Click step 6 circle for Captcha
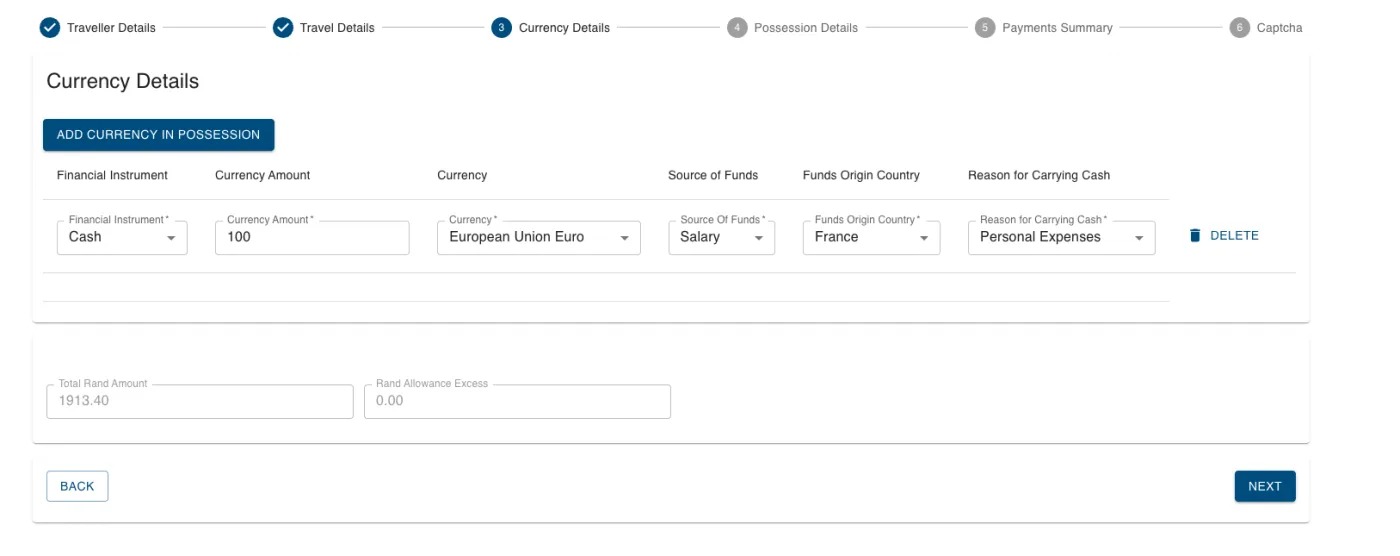The width and height of the screenshot is (1400, 556). pyautogui.click(x=1240, y=28)
